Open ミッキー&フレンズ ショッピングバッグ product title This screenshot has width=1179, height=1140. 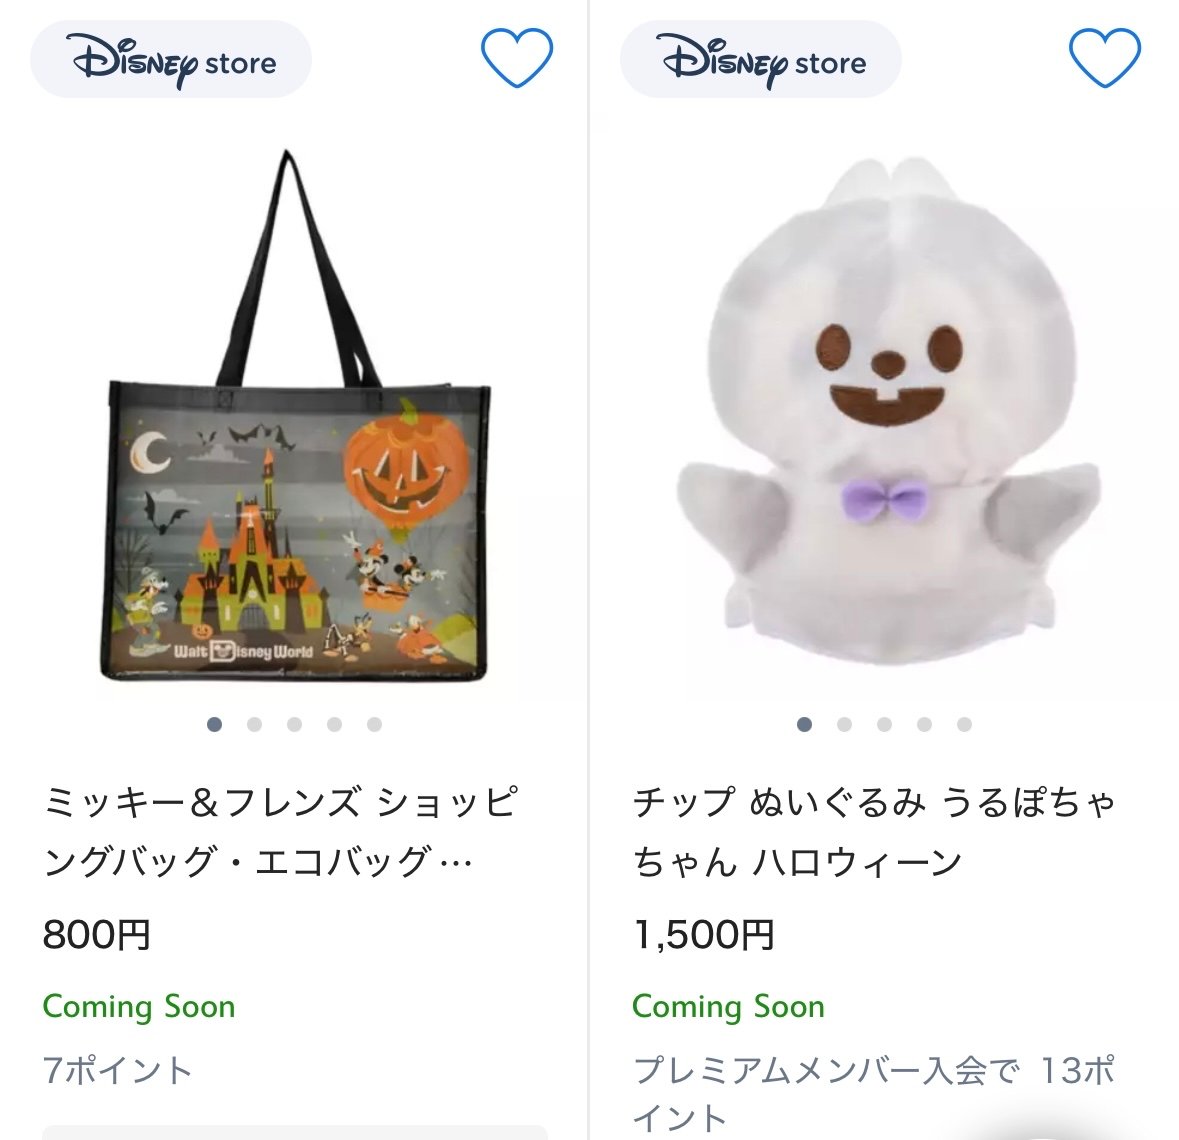(281, 832)
